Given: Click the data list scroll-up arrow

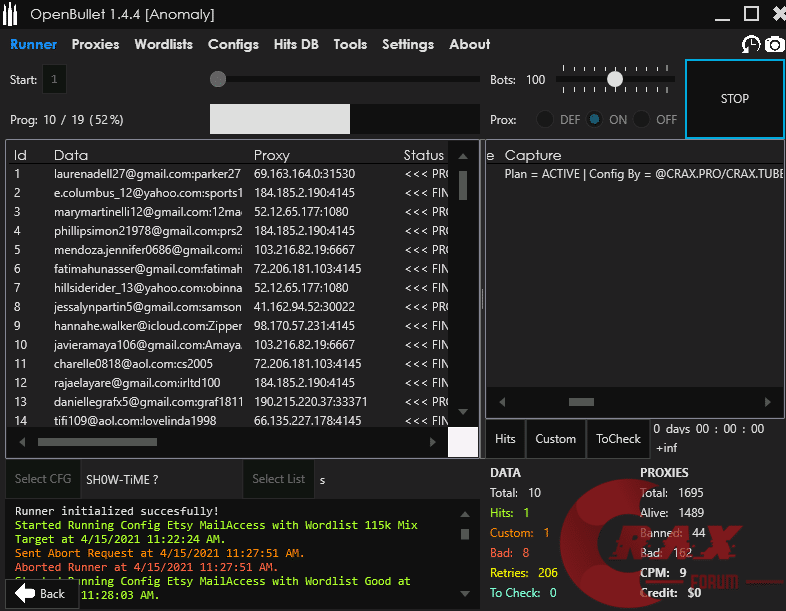Looking at the screenshot, I should pos(462,156).
